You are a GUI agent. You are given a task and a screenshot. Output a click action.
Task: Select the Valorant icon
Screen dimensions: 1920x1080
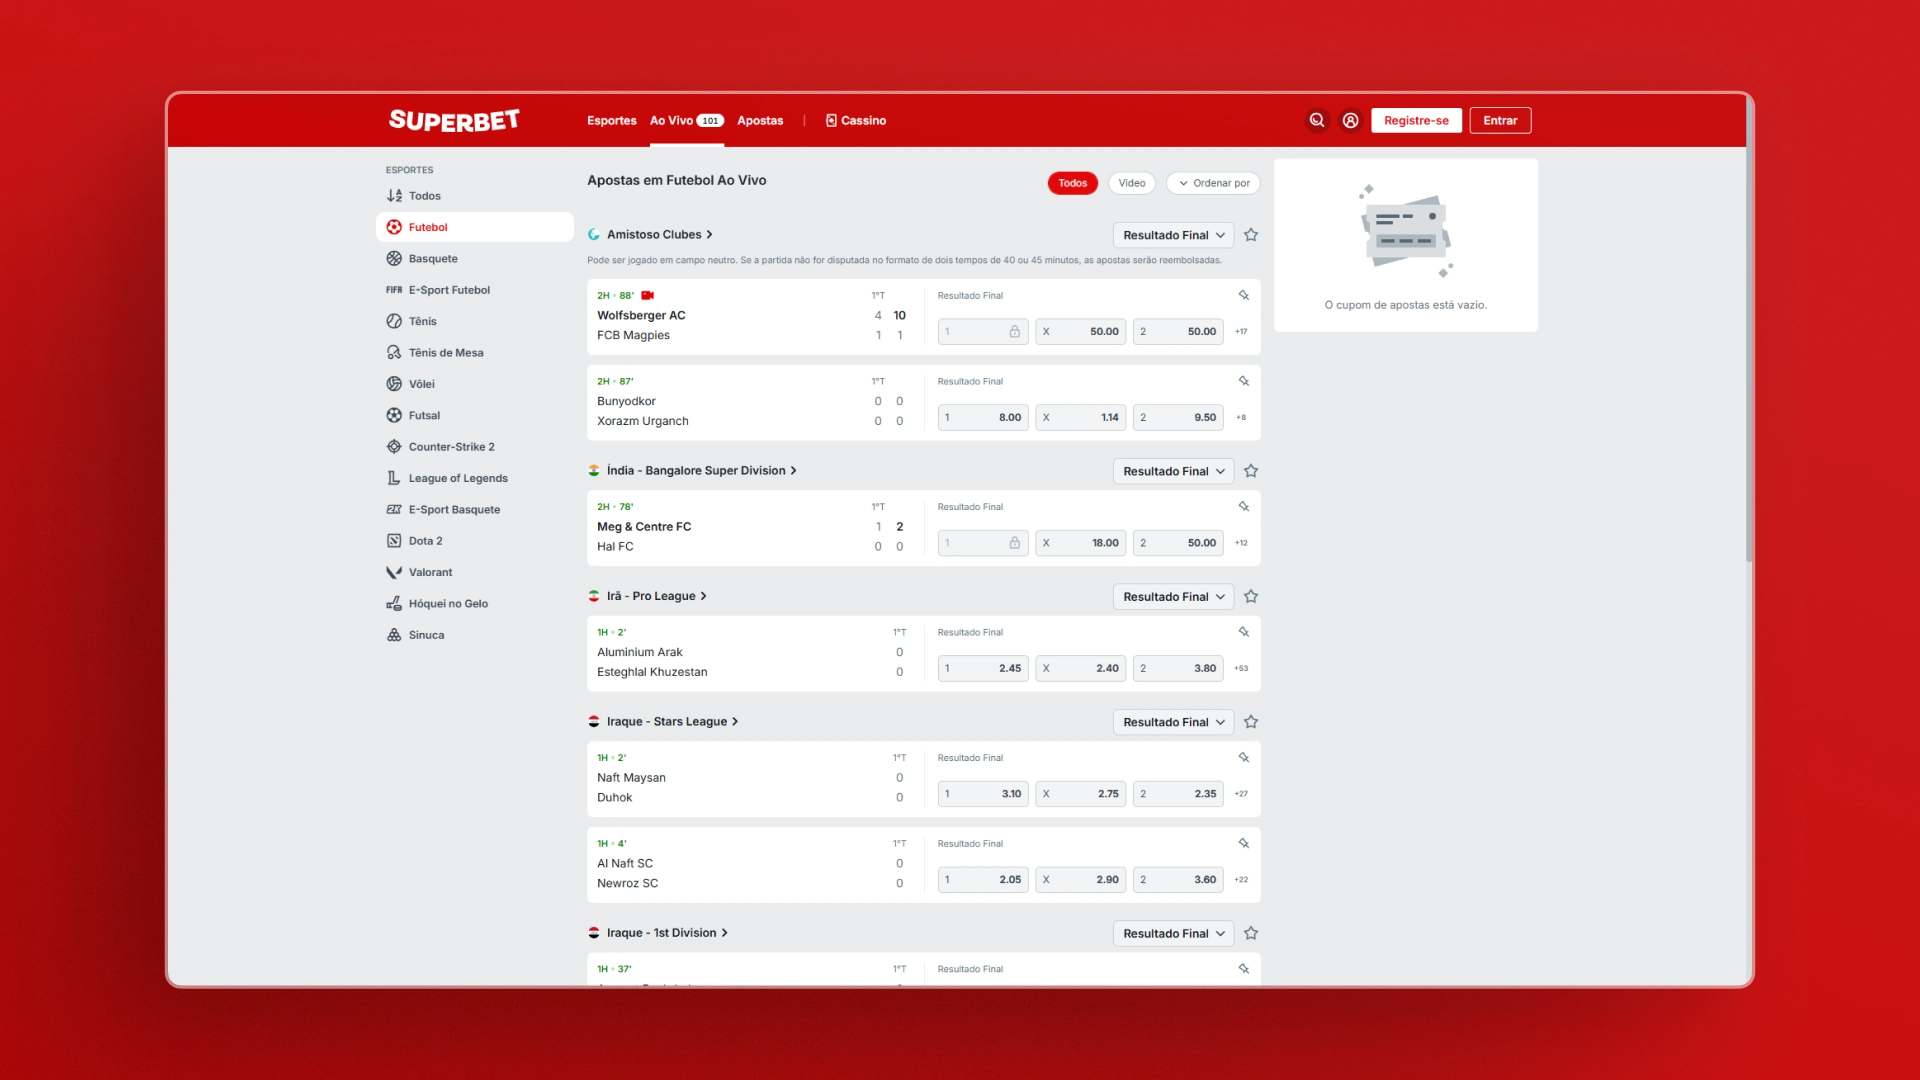(x=394, y=572)
